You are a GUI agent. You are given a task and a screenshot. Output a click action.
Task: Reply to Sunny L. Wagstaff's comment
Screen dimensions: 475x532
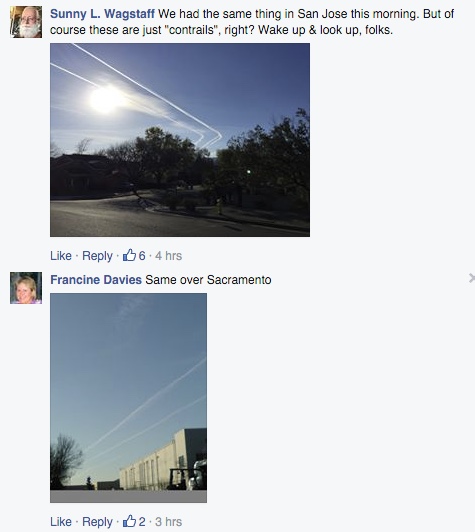[x=97, y=256]
